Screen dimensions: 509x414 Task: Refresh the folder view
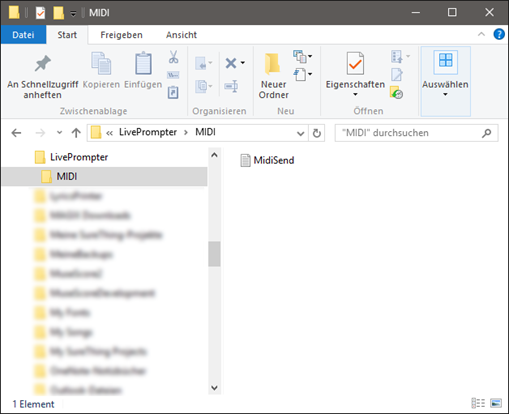coord(317,133)
